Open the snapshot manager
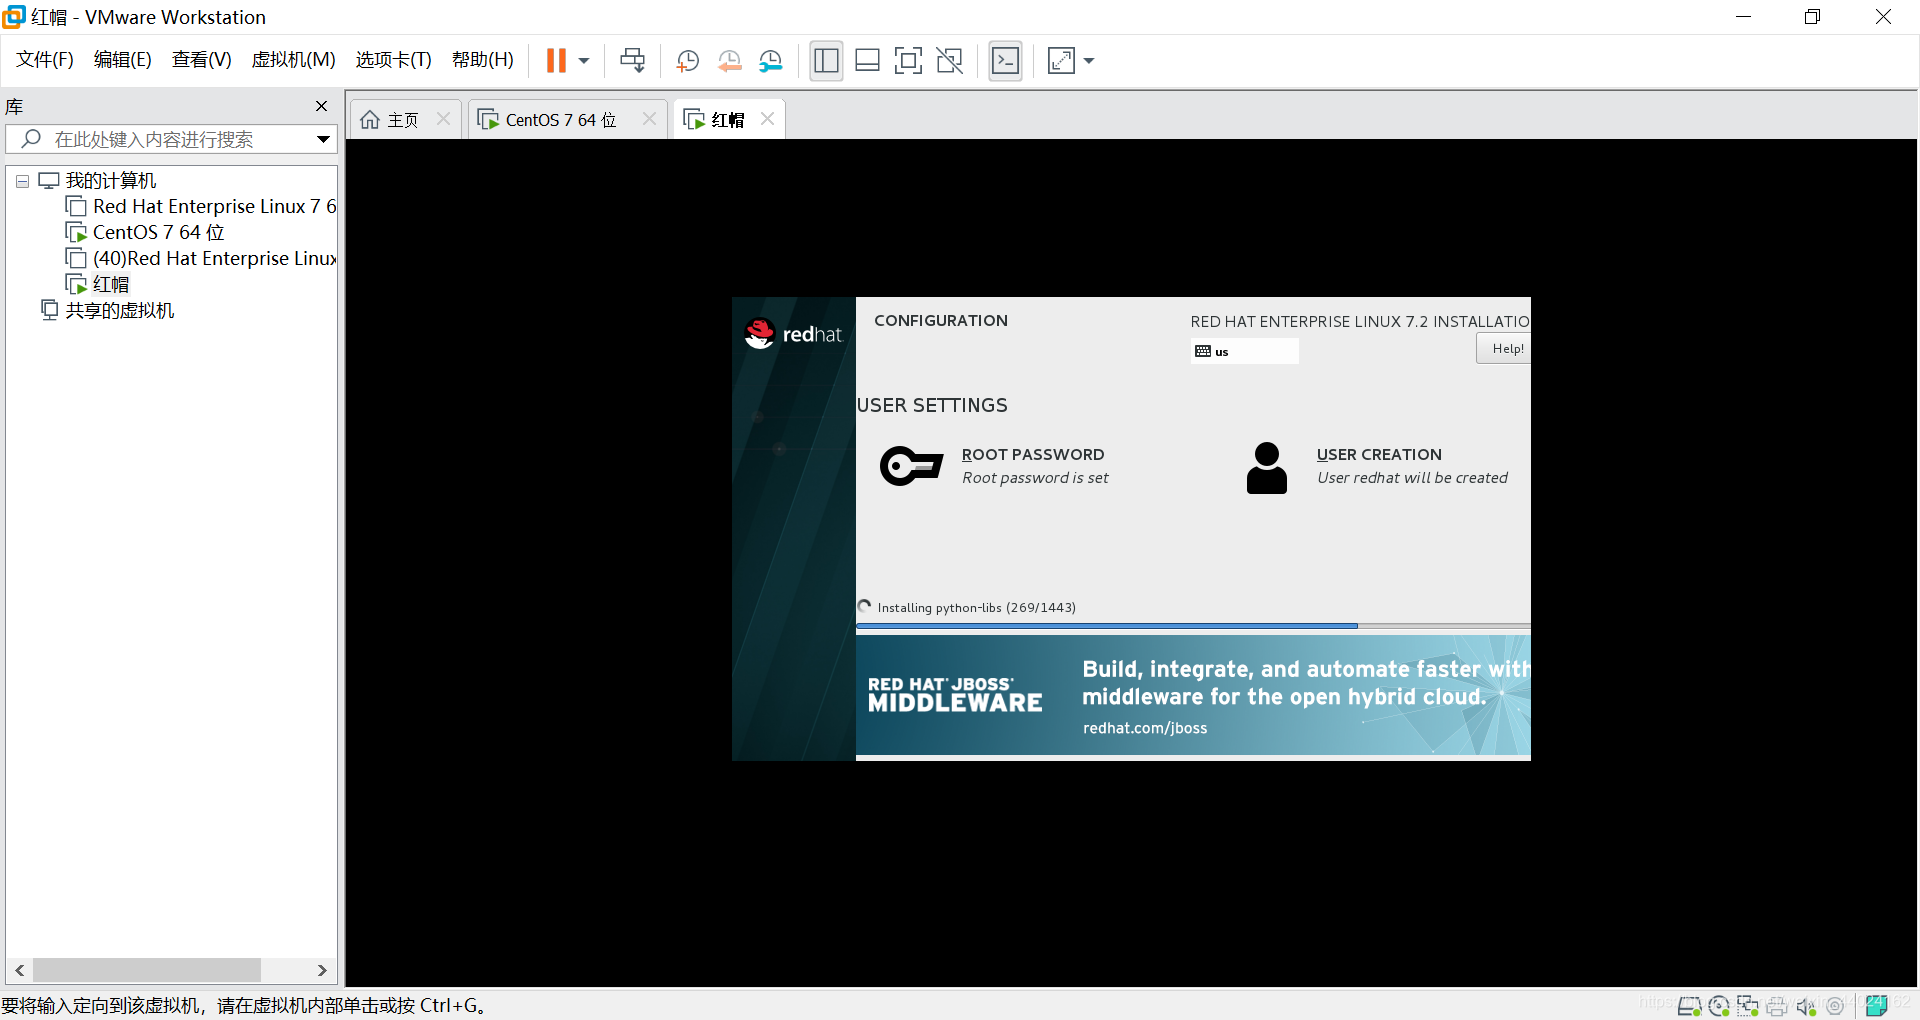This screenshot has width=1920, height=1020. (x=770, y=61)
